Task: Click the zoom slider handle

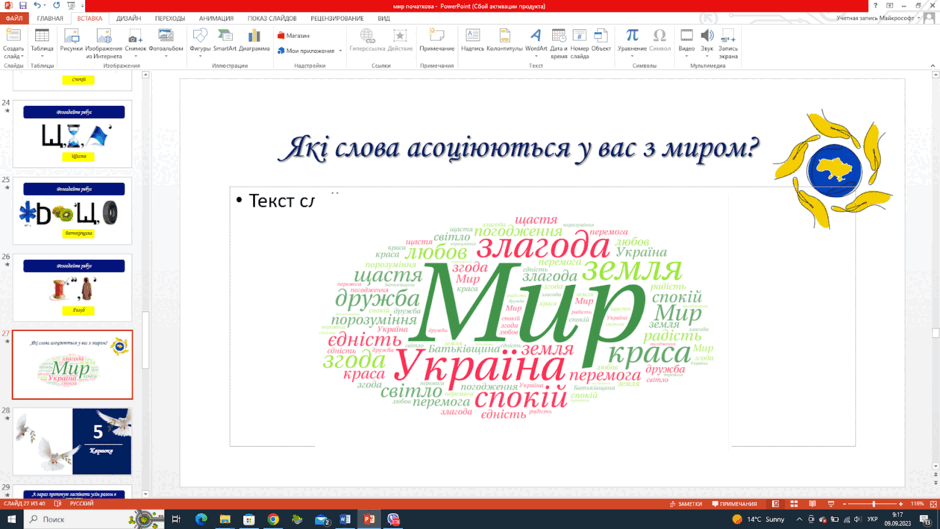Action: click(873, 504)
